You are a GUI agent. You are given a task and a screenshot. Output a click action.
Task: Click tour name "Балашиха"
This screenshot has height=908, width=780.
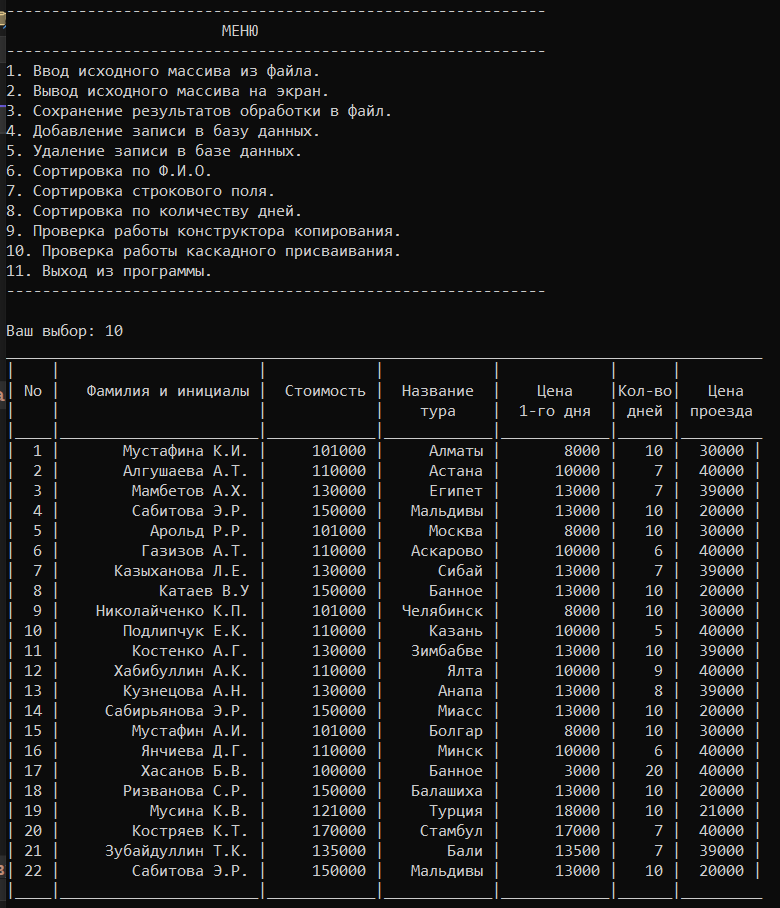tap(446, 791)
